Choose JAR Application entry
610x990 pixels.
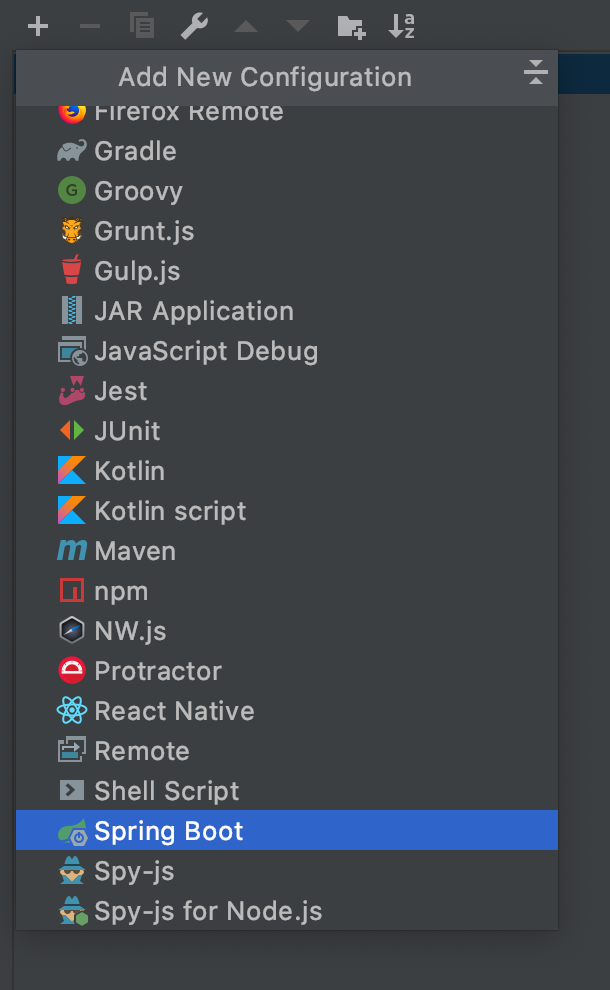coord(287,311)
